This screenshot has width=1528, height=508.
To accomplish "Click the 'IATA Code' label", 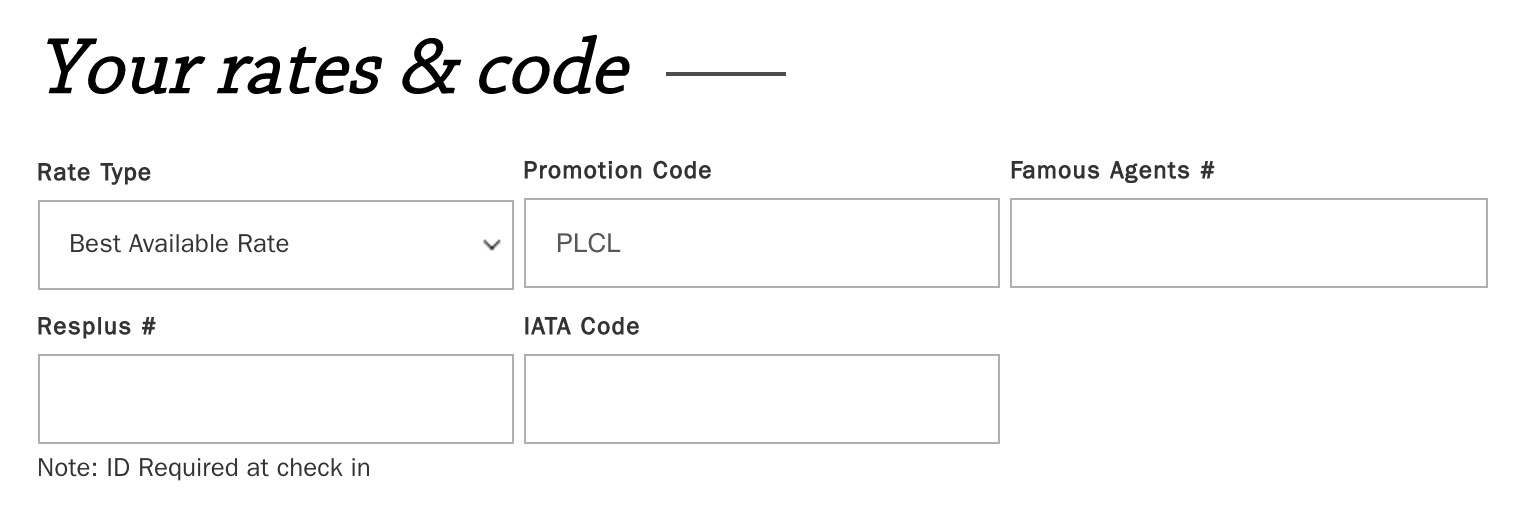I will pos(581,326).
